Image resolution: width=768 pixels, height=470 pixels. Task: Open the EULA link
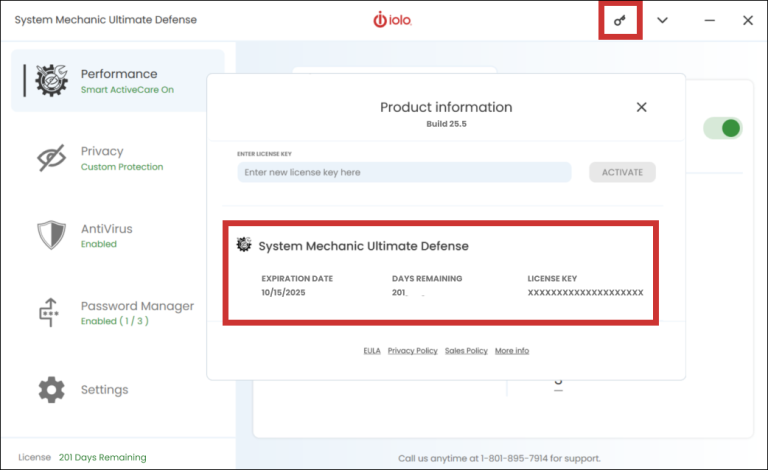pos(371,351)
